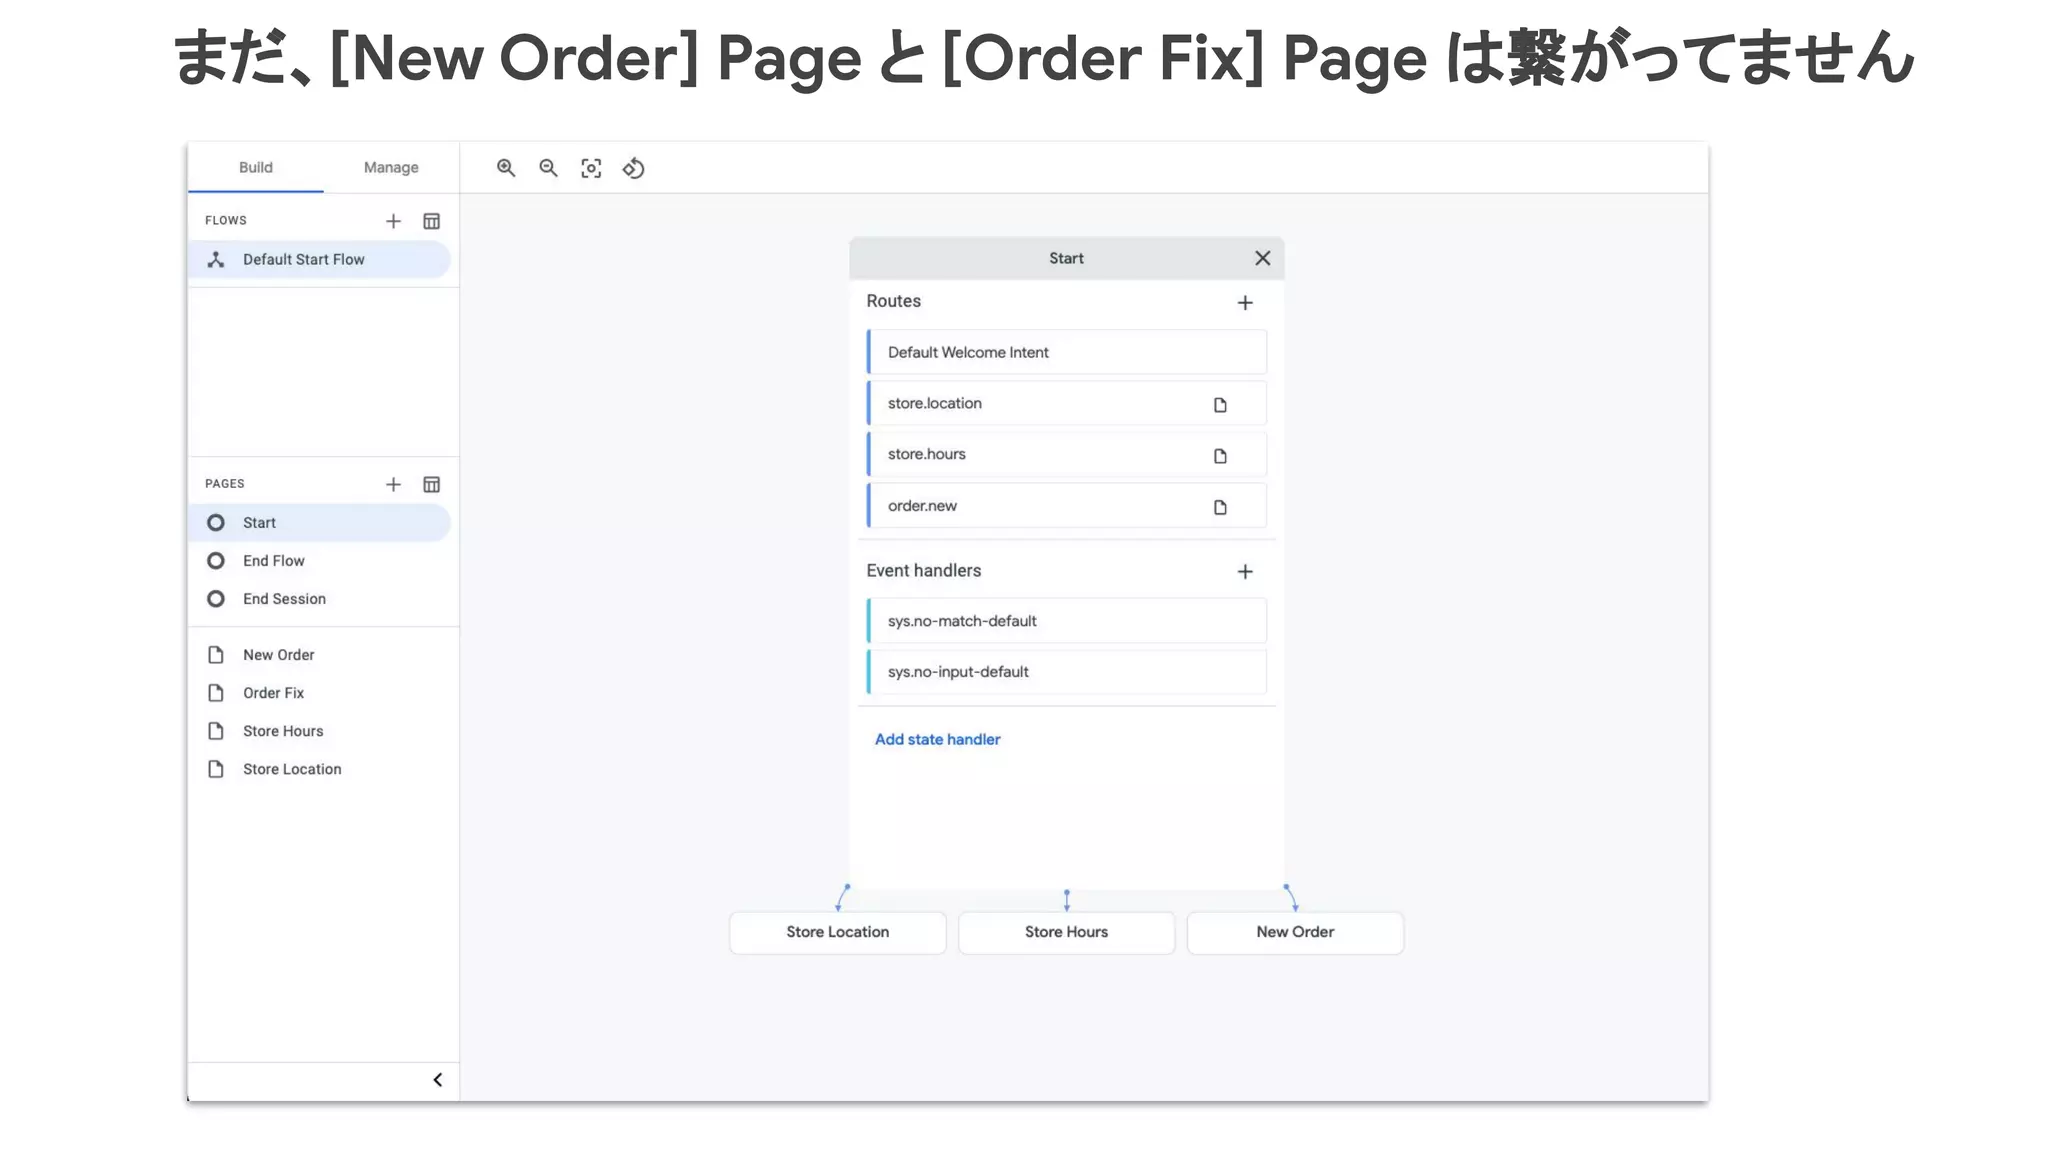Close the Start page panel
This screenshot has height=1152, width=2048.
[1263, 258]
